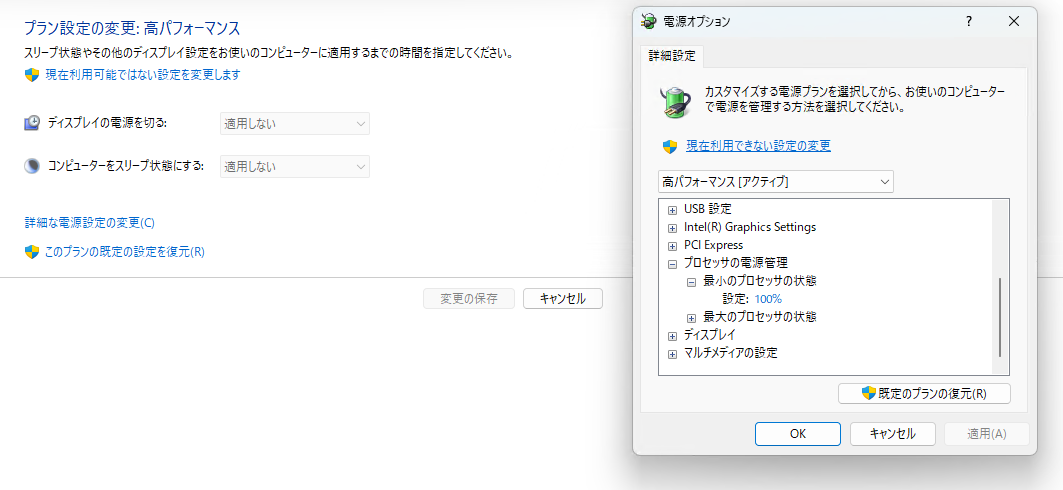Open the コンピューターをスリープ状態にする dropdown
Screen dimensions: 1063x490
295,167
